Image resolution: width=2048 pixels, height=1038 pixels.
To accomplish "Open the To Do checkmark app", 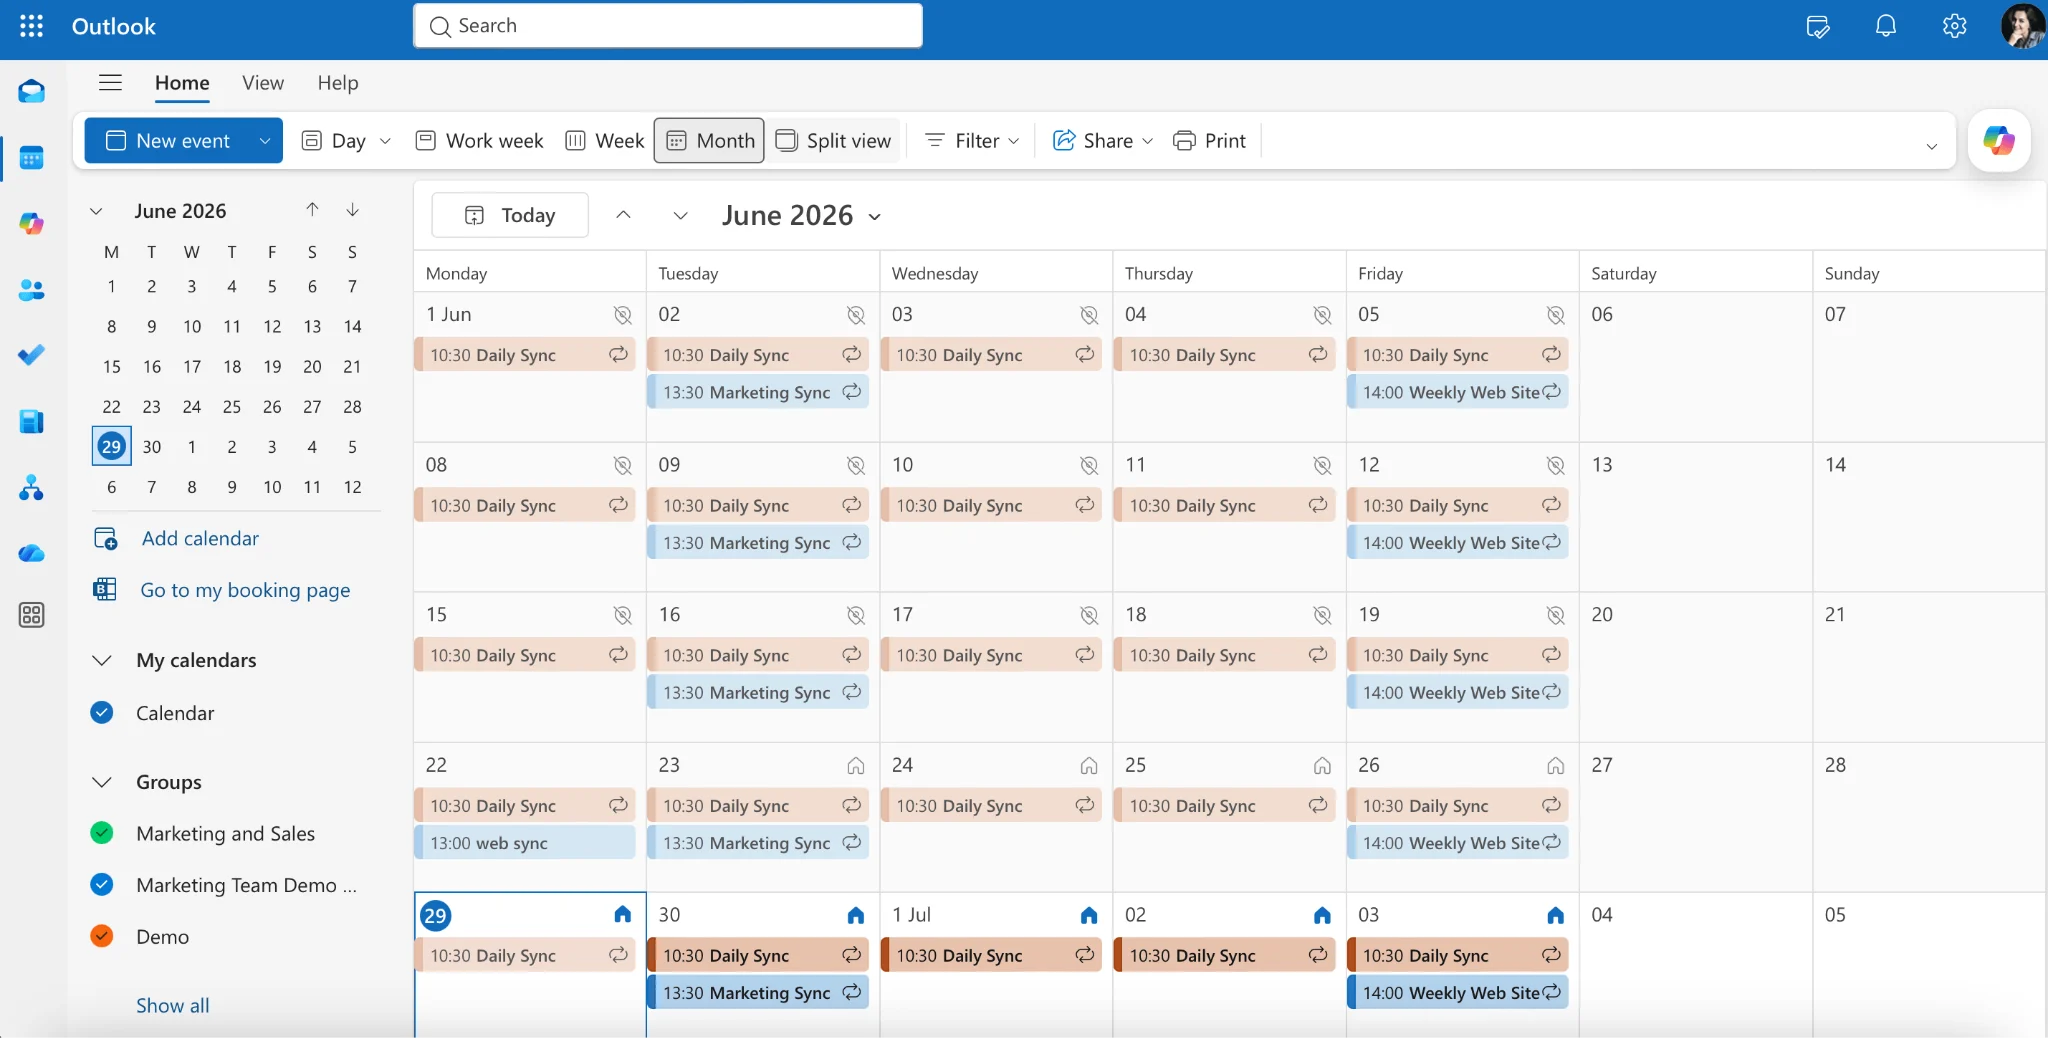I will pyautogui.click(x=31, y=355).
